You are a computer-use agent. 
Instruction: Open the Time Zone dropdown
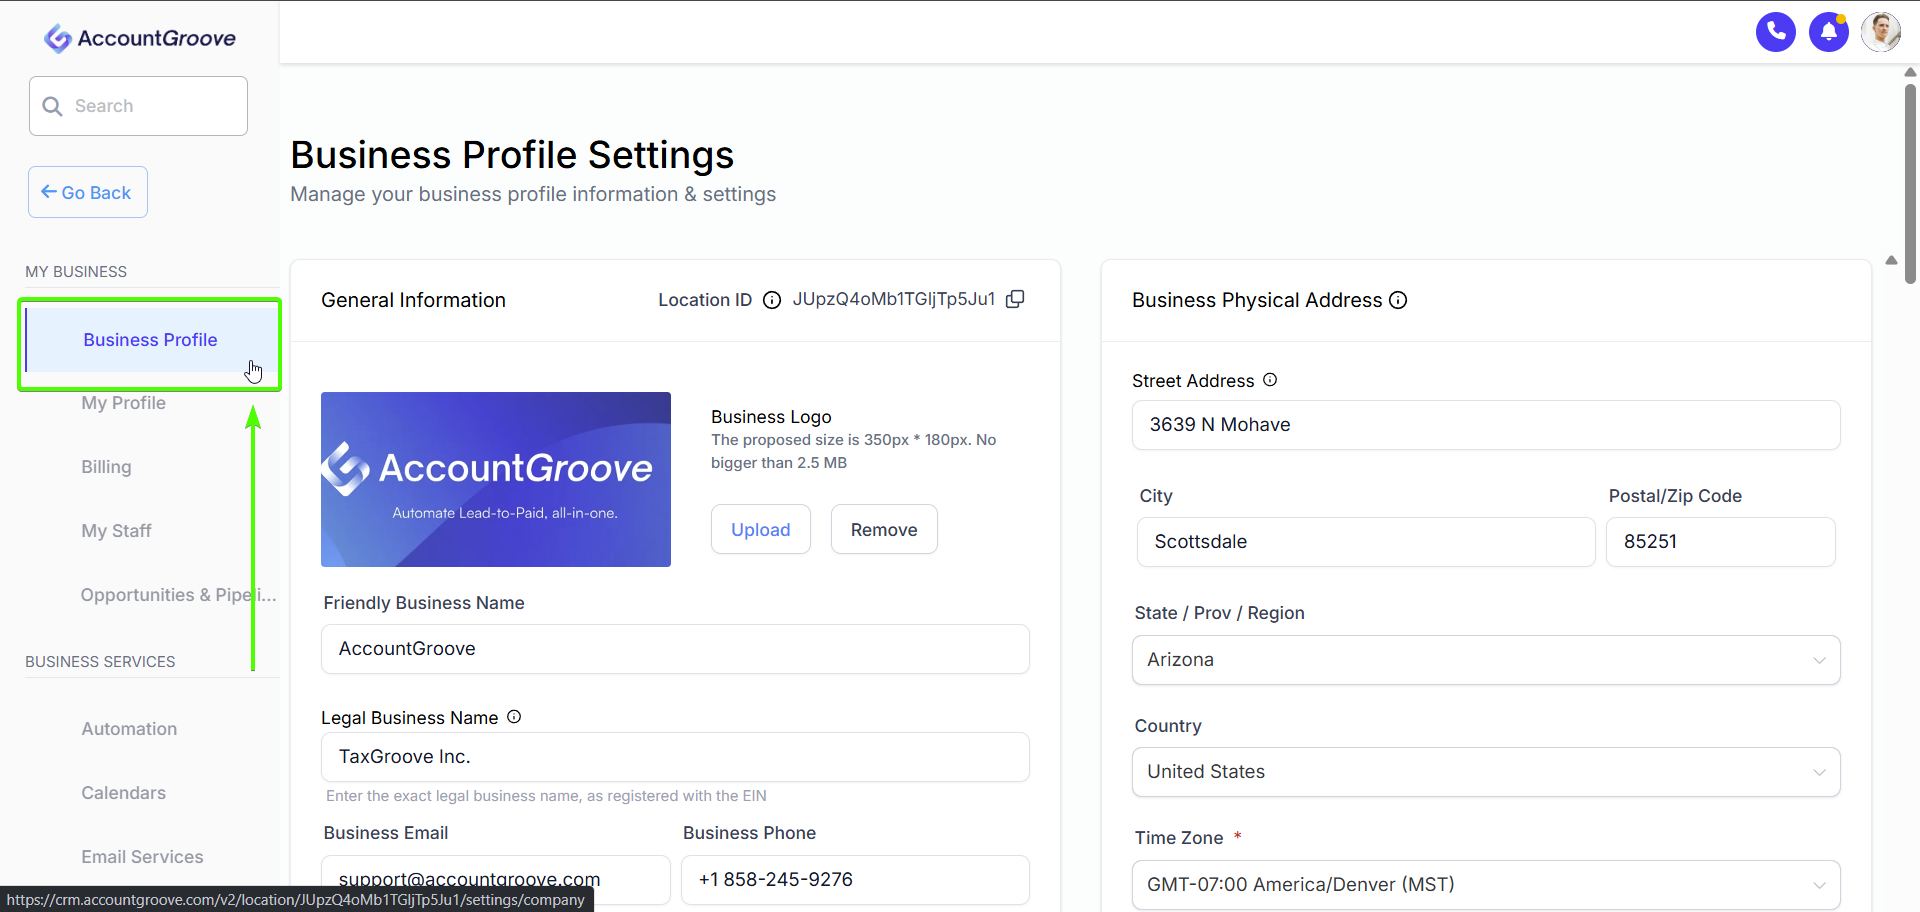coord(1486,885)
